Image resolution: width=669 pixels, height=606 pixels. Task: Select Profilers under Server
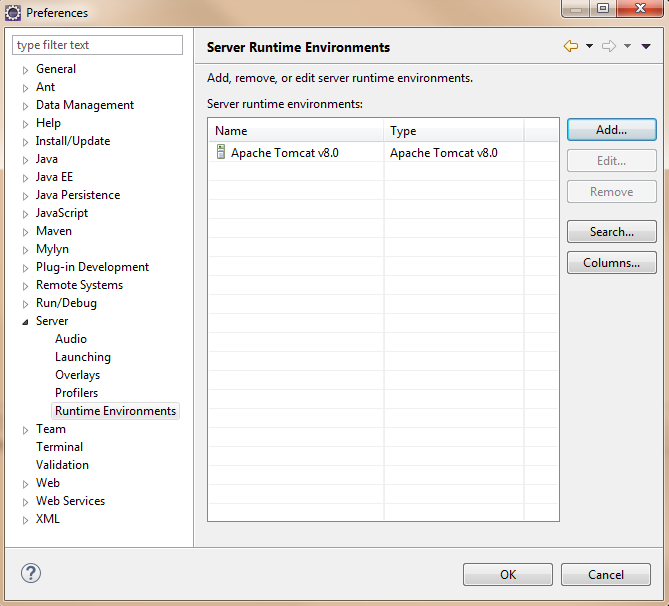pos(76,393)
